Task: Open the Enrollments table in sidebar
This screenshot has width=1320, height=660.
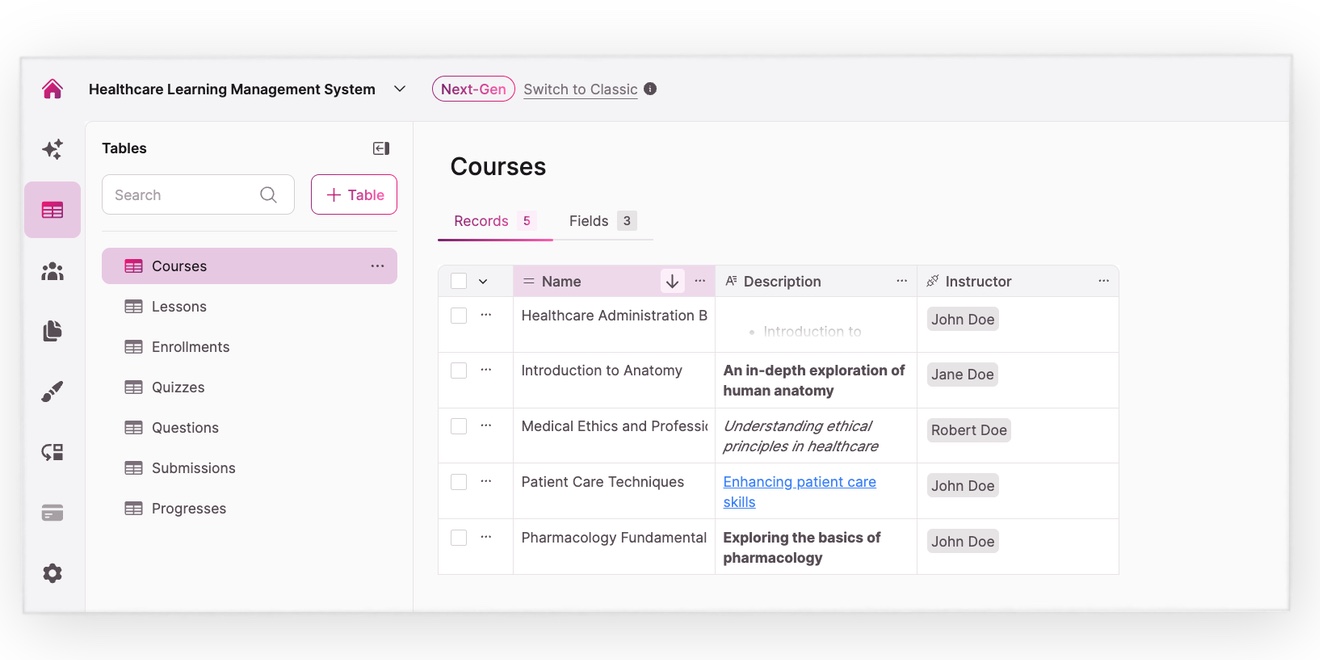Action: click(x=190, y=347)
